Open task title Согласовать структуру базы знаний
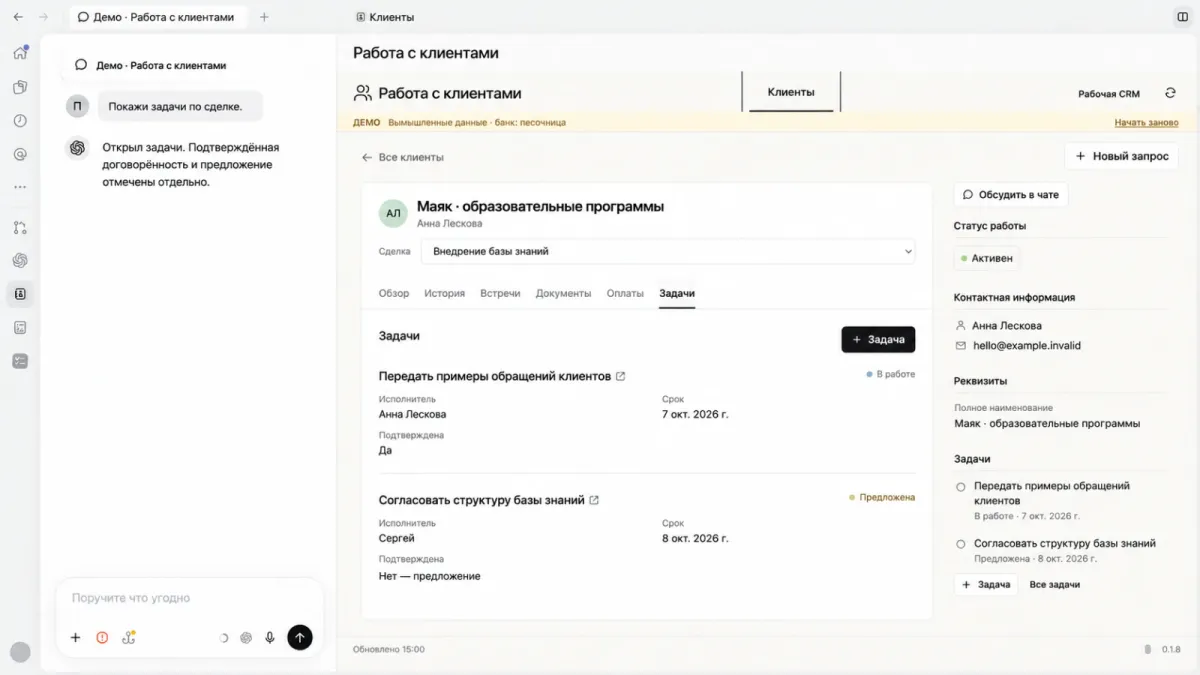 [481, 500]
